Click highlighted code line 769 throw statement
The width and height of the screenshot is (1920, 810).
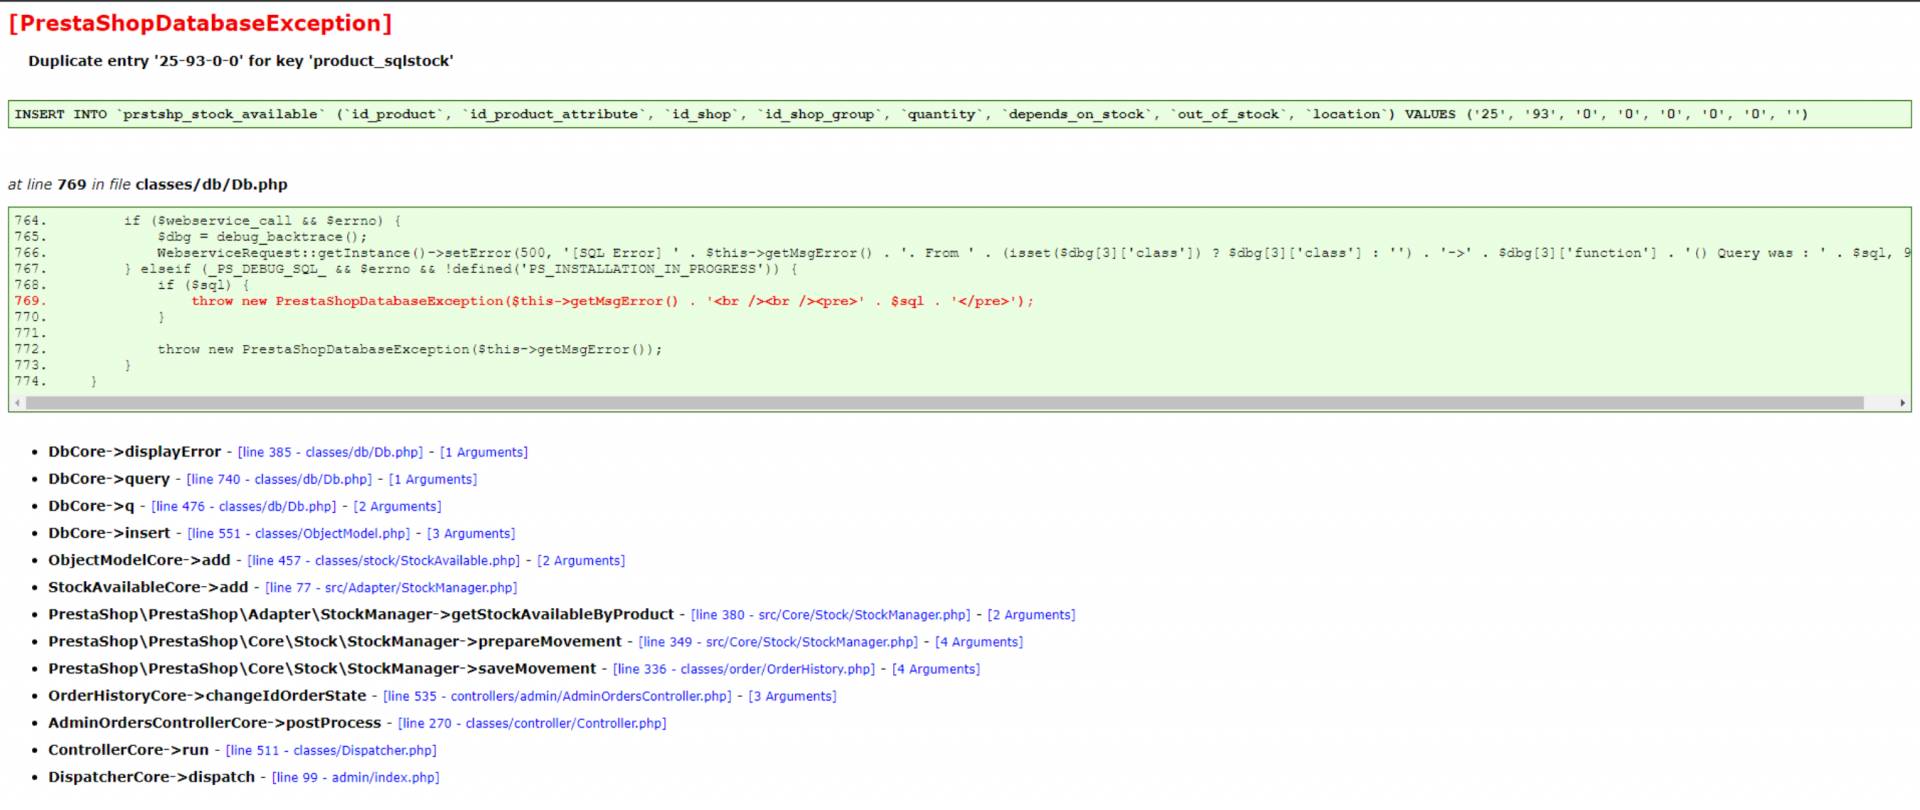[x=612, y=301]
